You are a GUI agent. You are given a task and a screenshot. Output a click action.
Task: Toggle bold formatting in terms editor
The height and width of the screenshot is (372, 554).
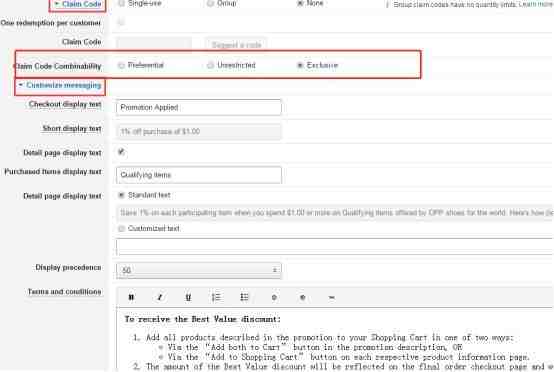131,297
